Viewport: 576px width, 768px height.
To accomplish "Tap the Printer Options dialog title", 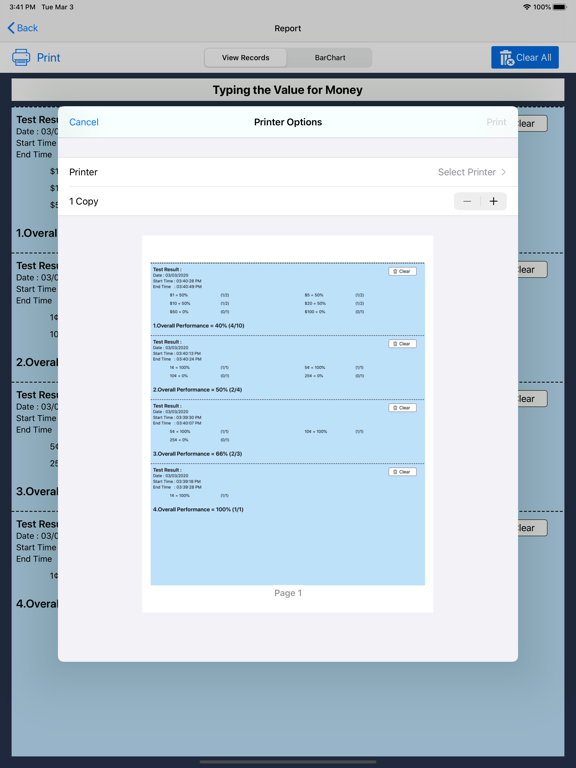I will [x=288, y=122].
